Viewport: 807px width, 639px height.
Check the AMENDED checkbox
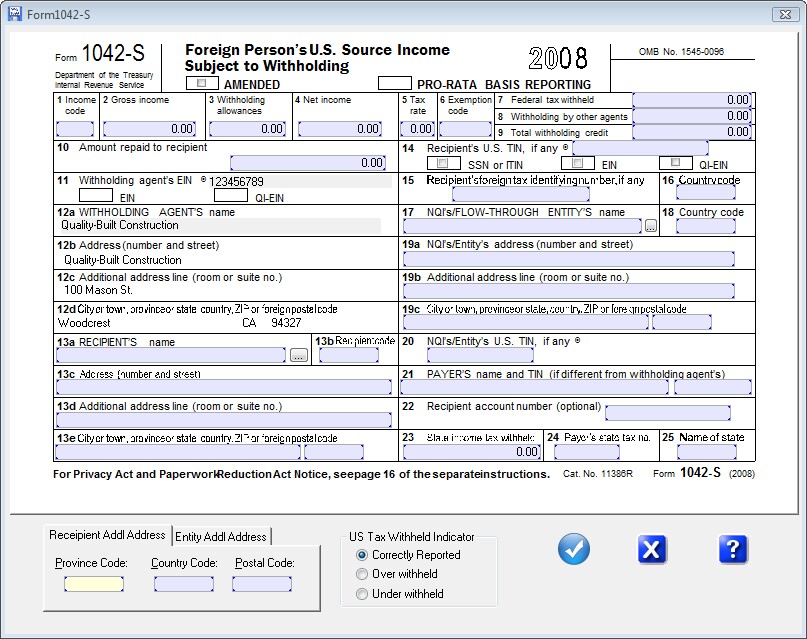point(202,83)
